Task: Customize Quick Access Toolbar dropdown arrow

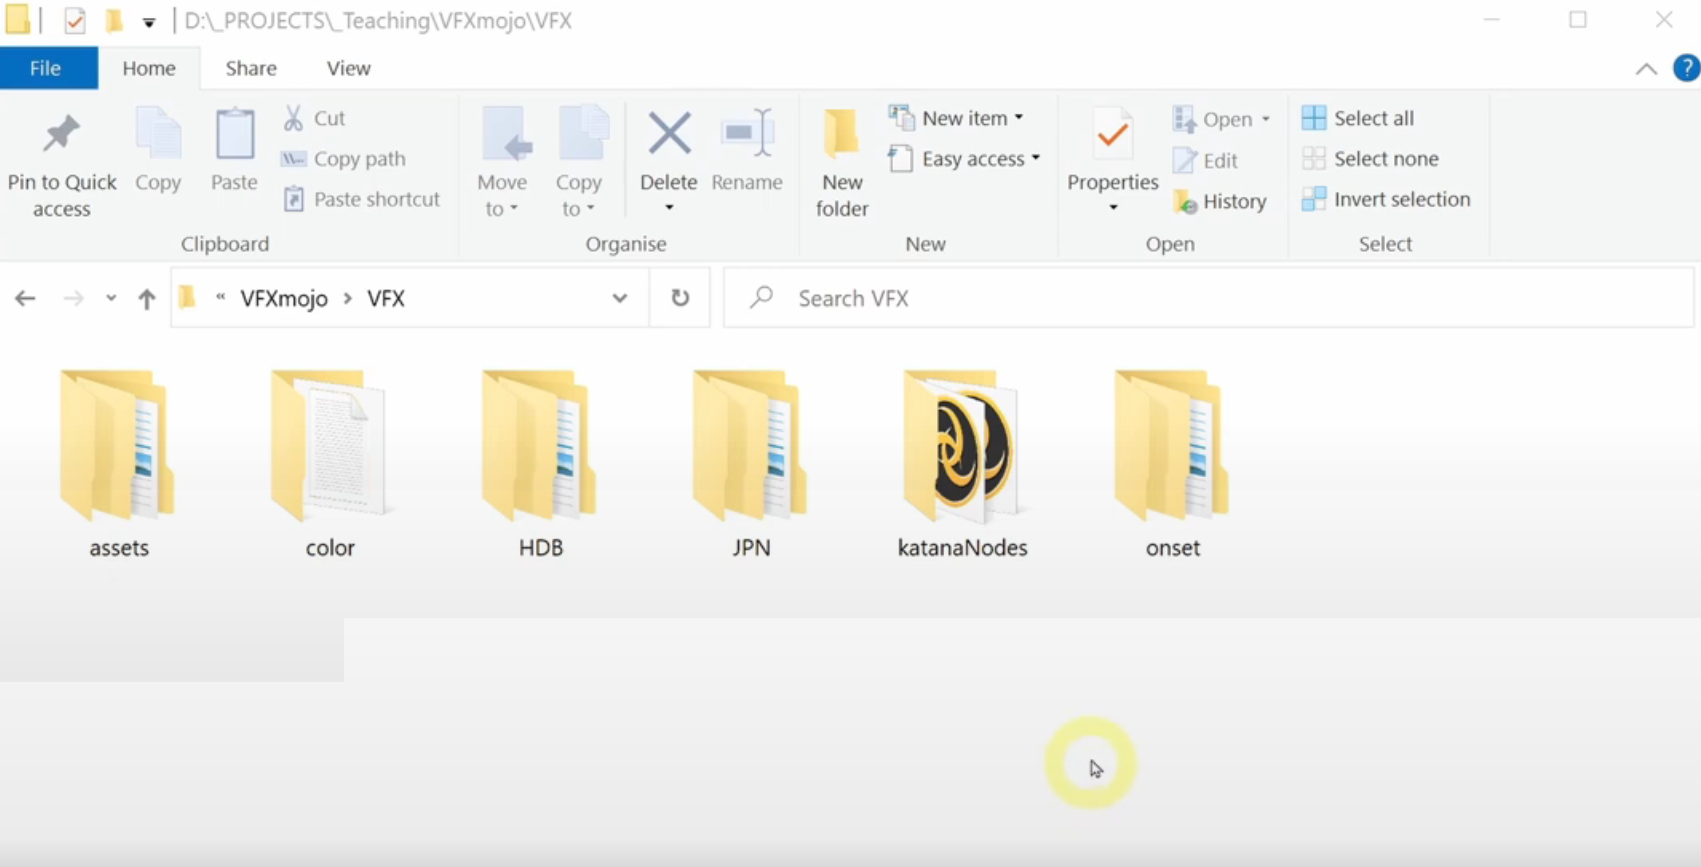Action: (149, 21)
